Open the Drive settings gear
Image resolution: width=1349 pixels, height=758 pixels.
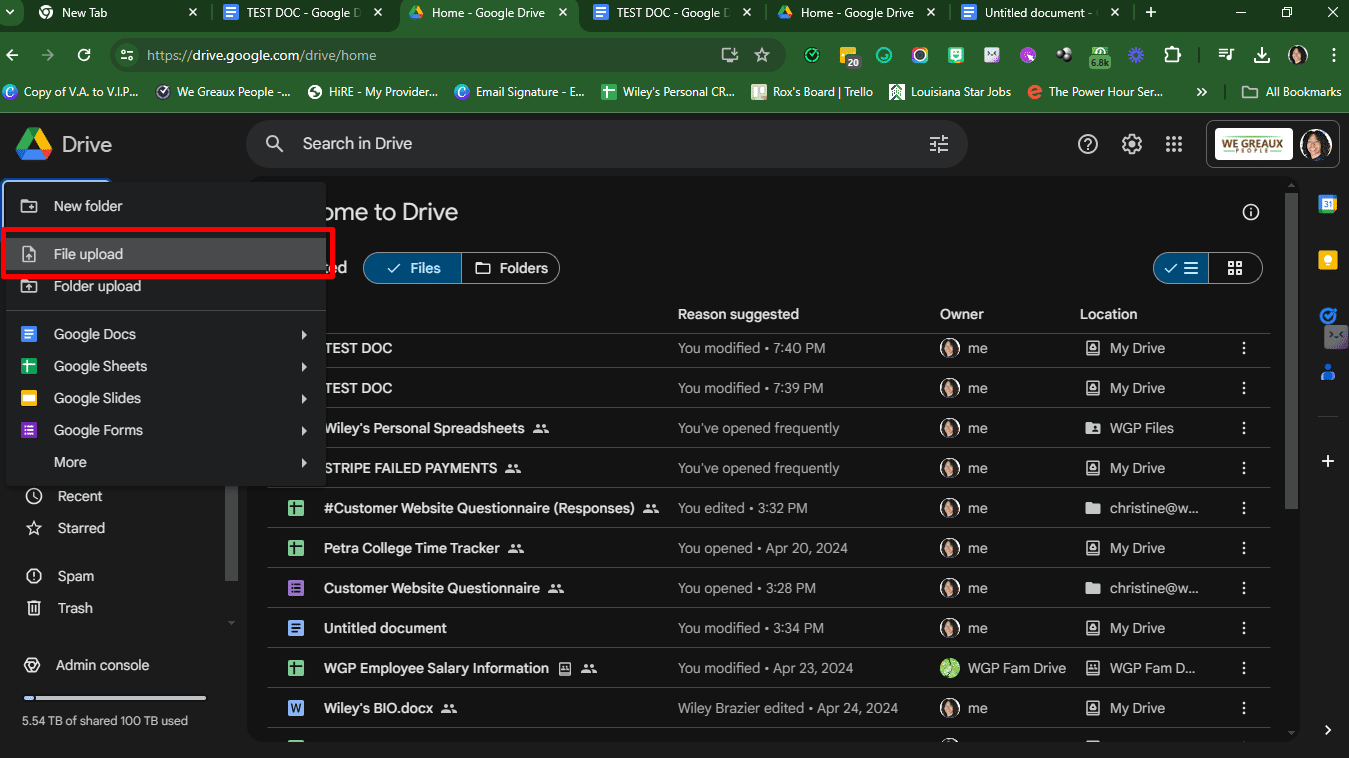(x=1132, y=144)
